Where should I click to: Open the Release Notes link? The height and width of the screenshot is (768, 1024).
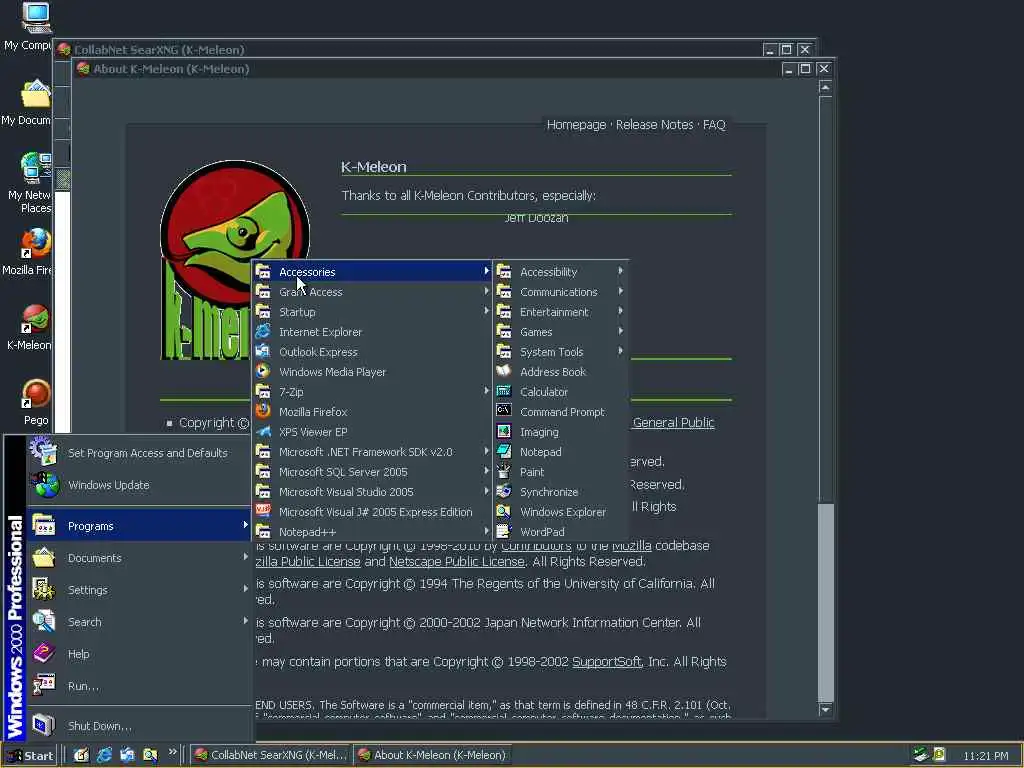point(654,125)
